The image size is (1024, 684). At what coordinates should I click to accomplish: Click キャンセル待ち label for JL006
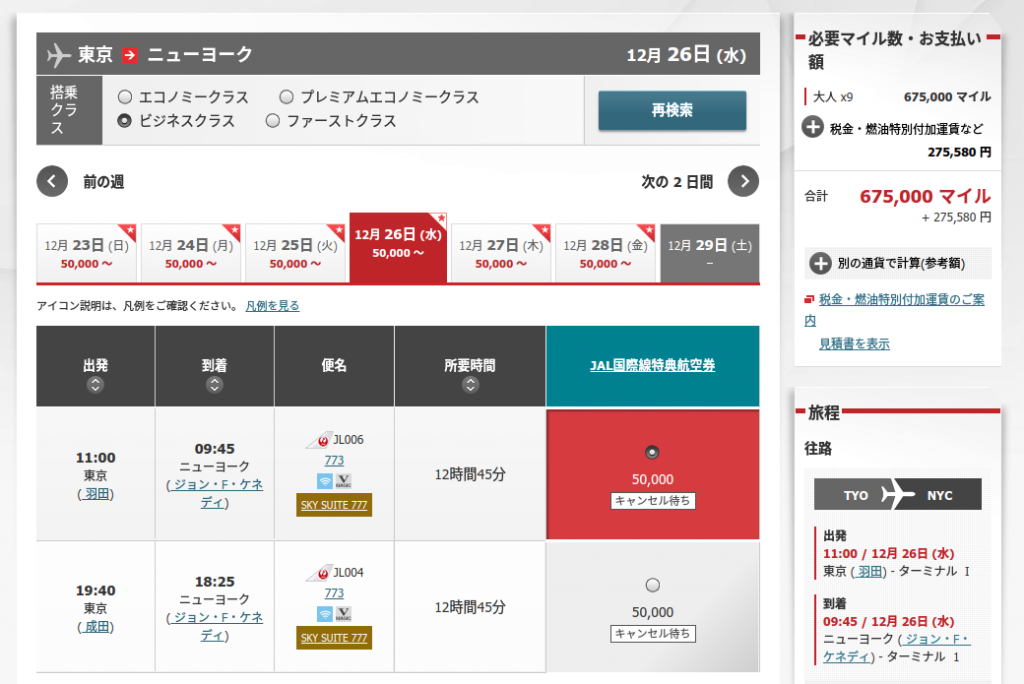point(652,500)
